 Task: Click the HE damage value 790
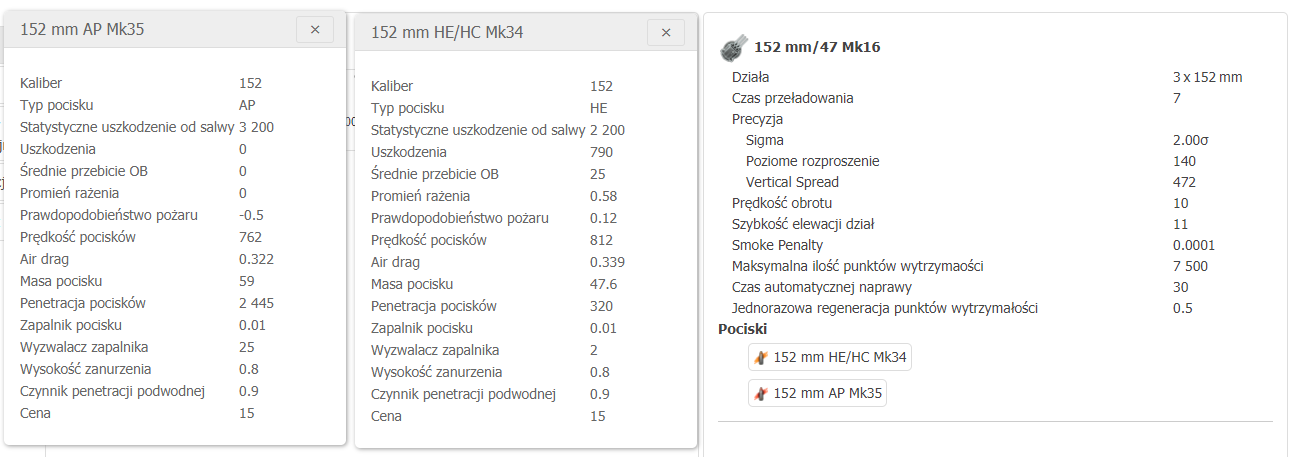point(601,152)
